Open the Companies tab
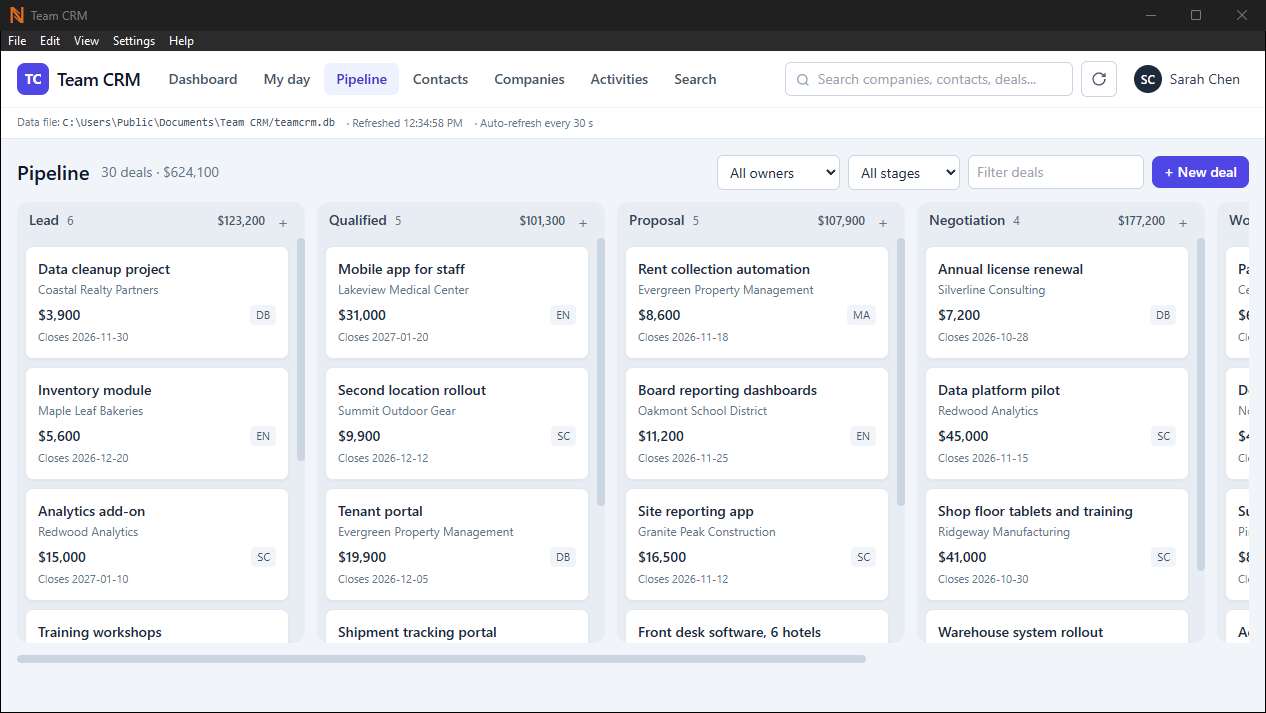The image size is (1266, 713). coord(529,79)
